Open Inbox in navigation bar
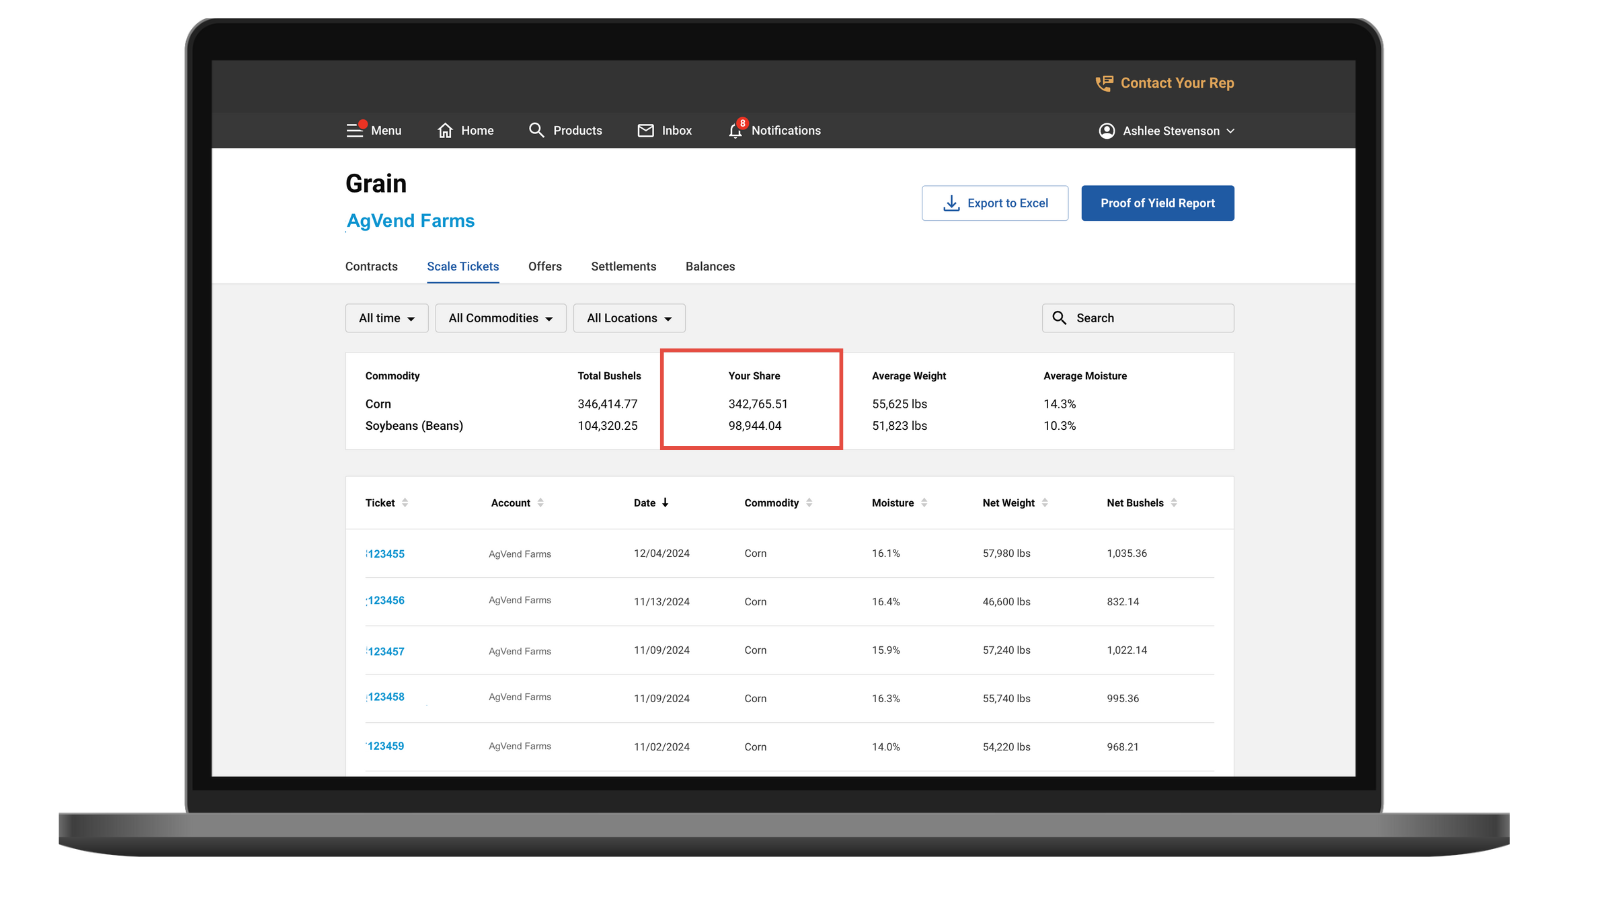The width and height of the screenshot is (1600, 900). tap(677, 131)
